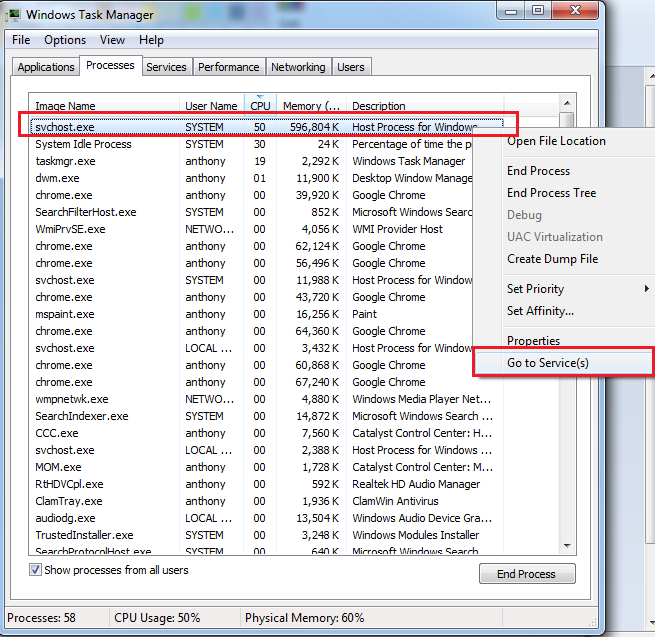Select the audiodg.exe process row
This screenshot has height=637, width=655.
coord(266,518)
